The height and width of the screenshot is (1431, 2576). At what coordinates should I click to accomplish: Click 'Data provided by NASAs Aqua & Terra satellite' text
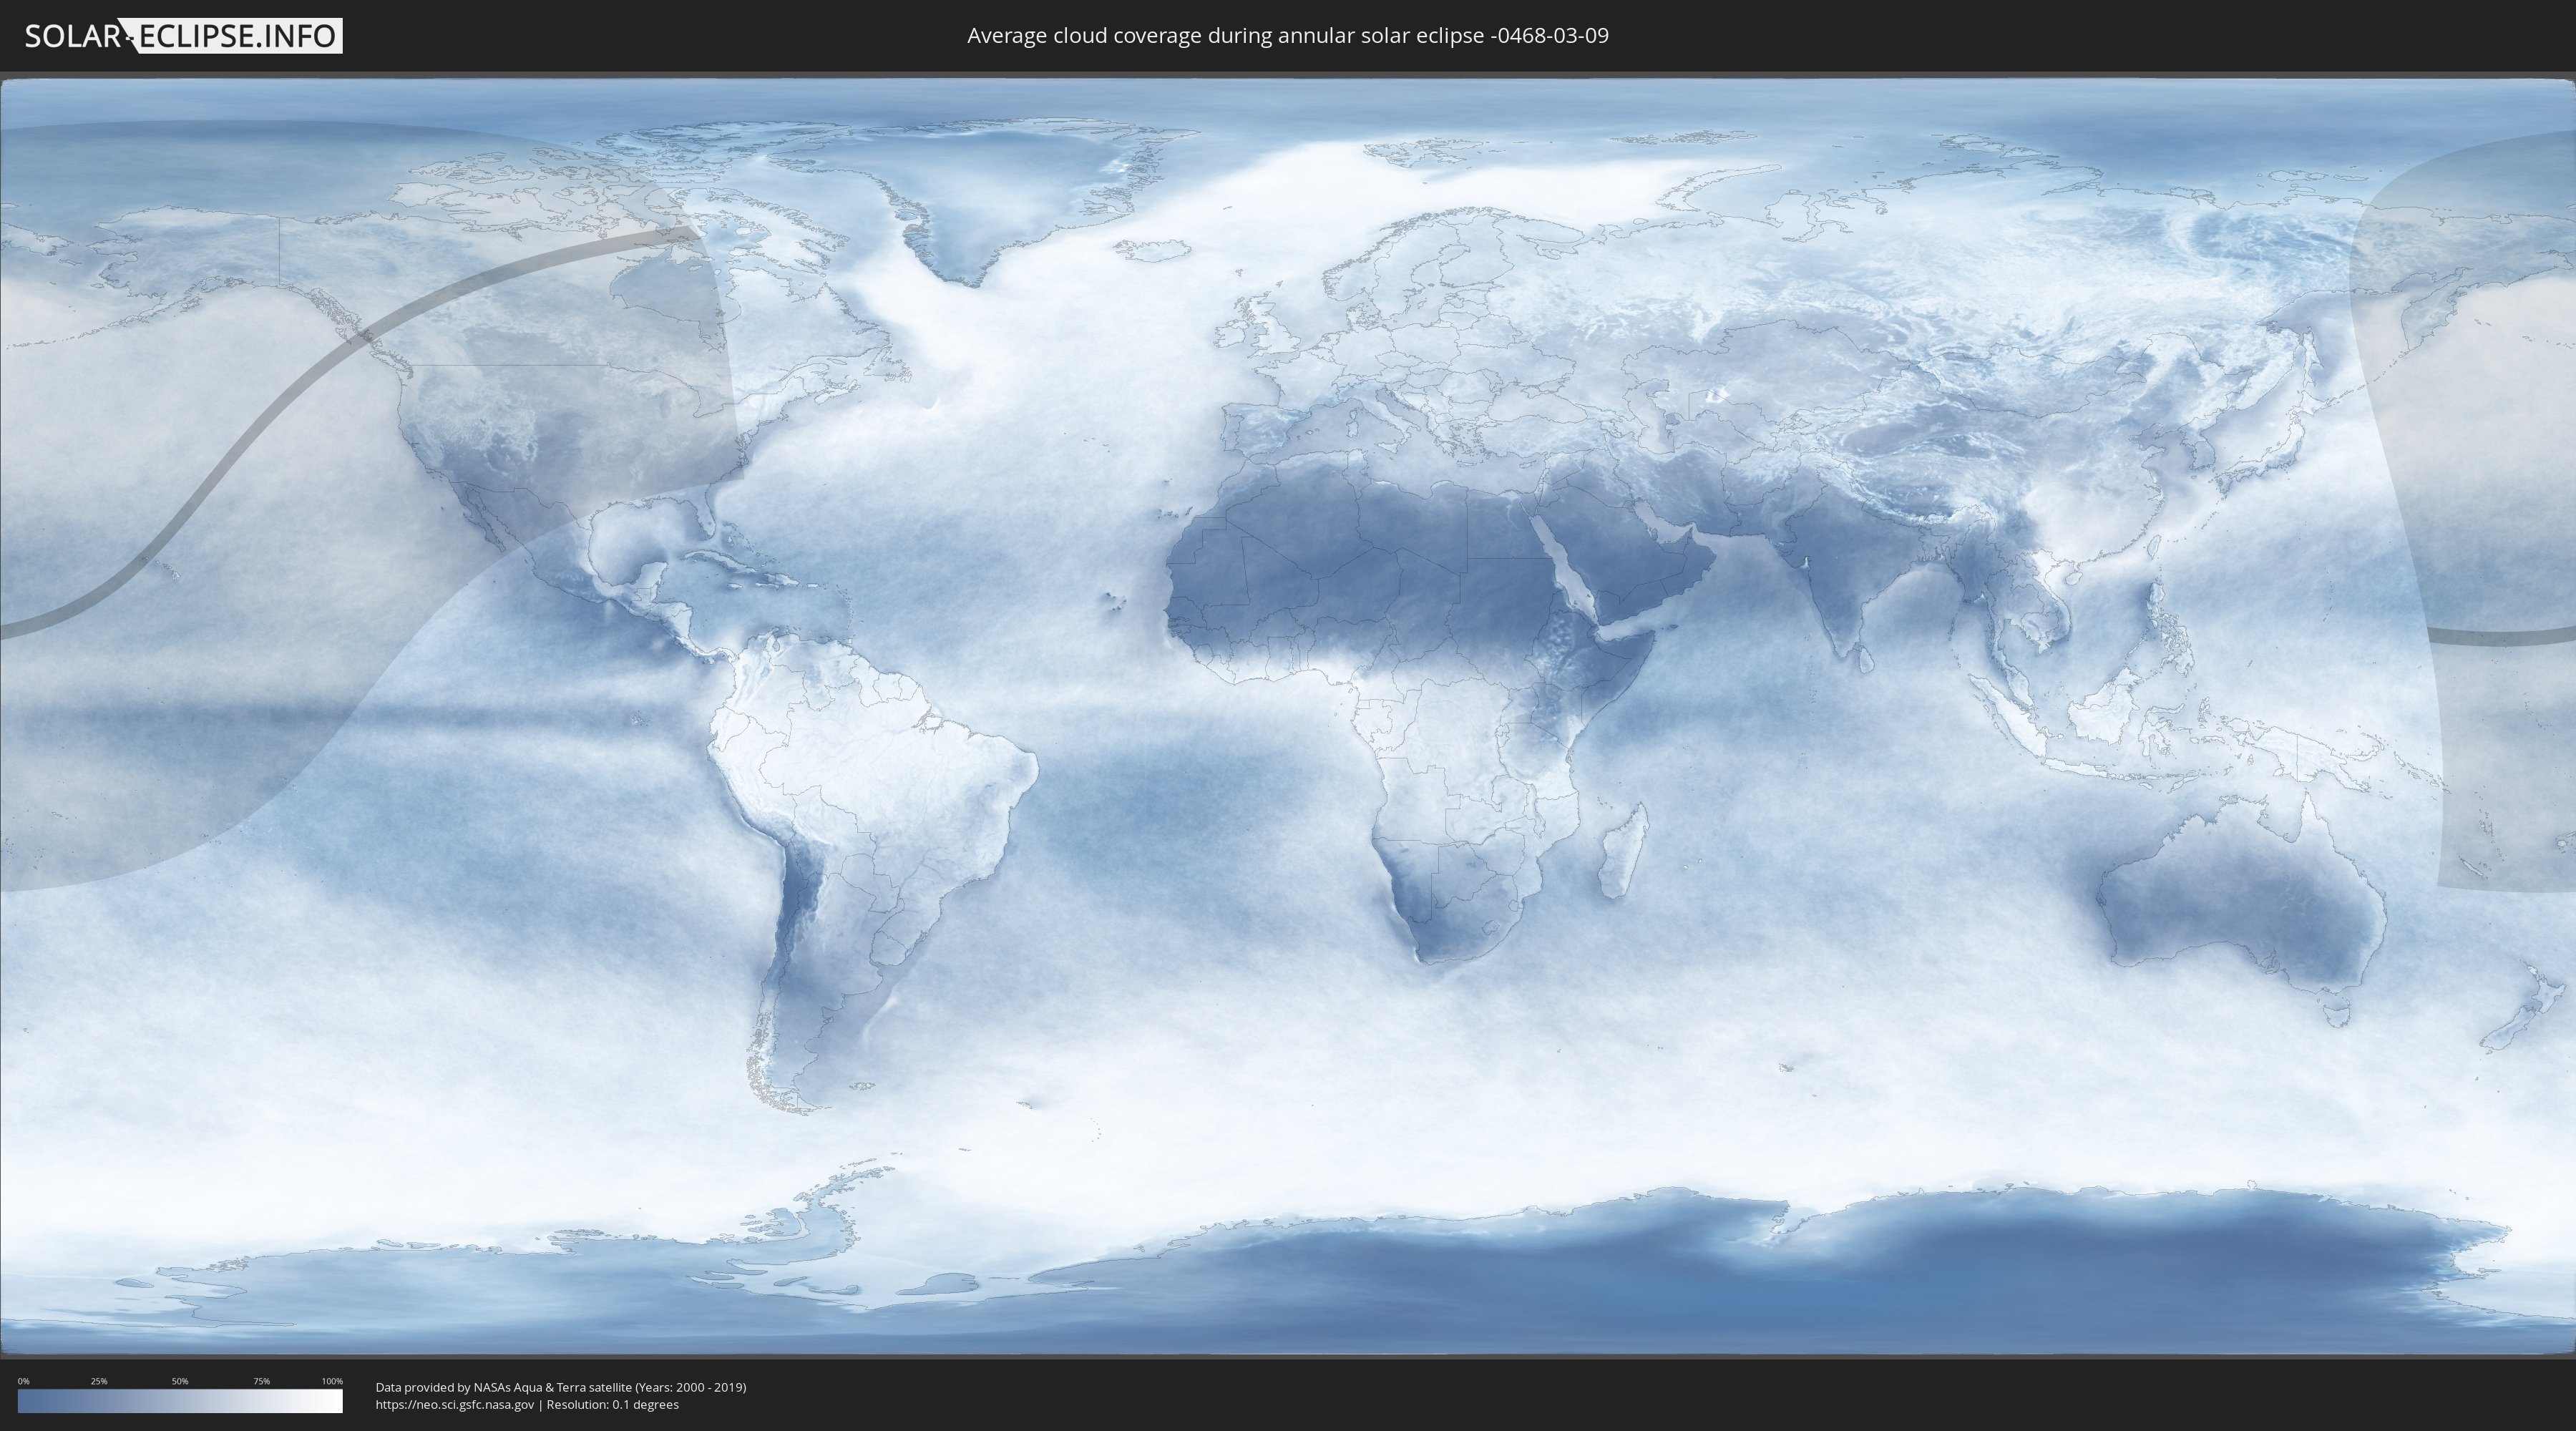click(x=504, y=1387)
